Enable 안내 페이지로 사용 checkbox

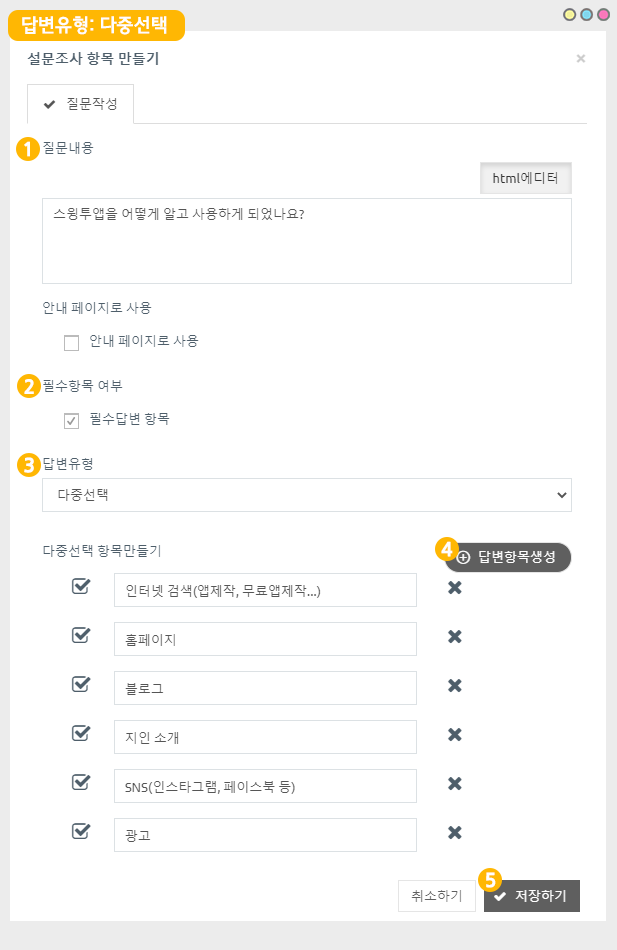click(71, 342)
